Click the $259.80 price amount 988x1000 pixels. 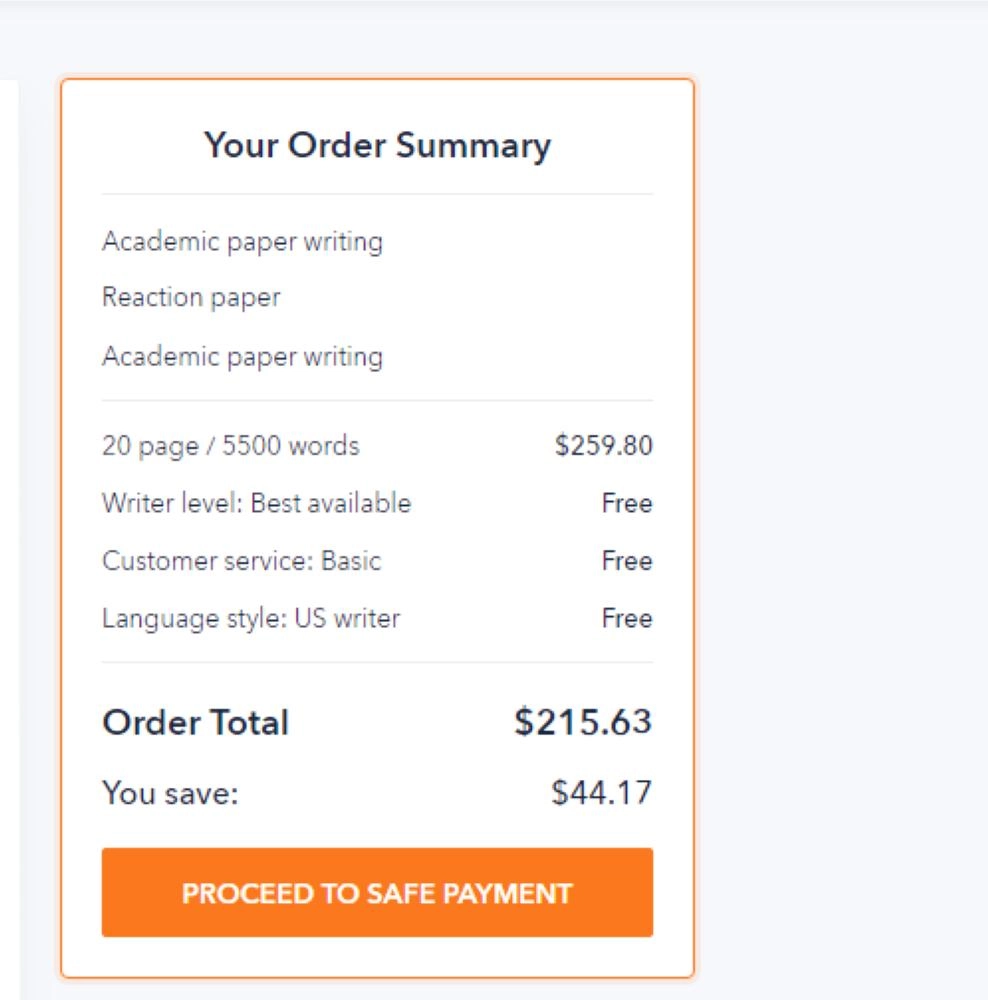(604, 446)
